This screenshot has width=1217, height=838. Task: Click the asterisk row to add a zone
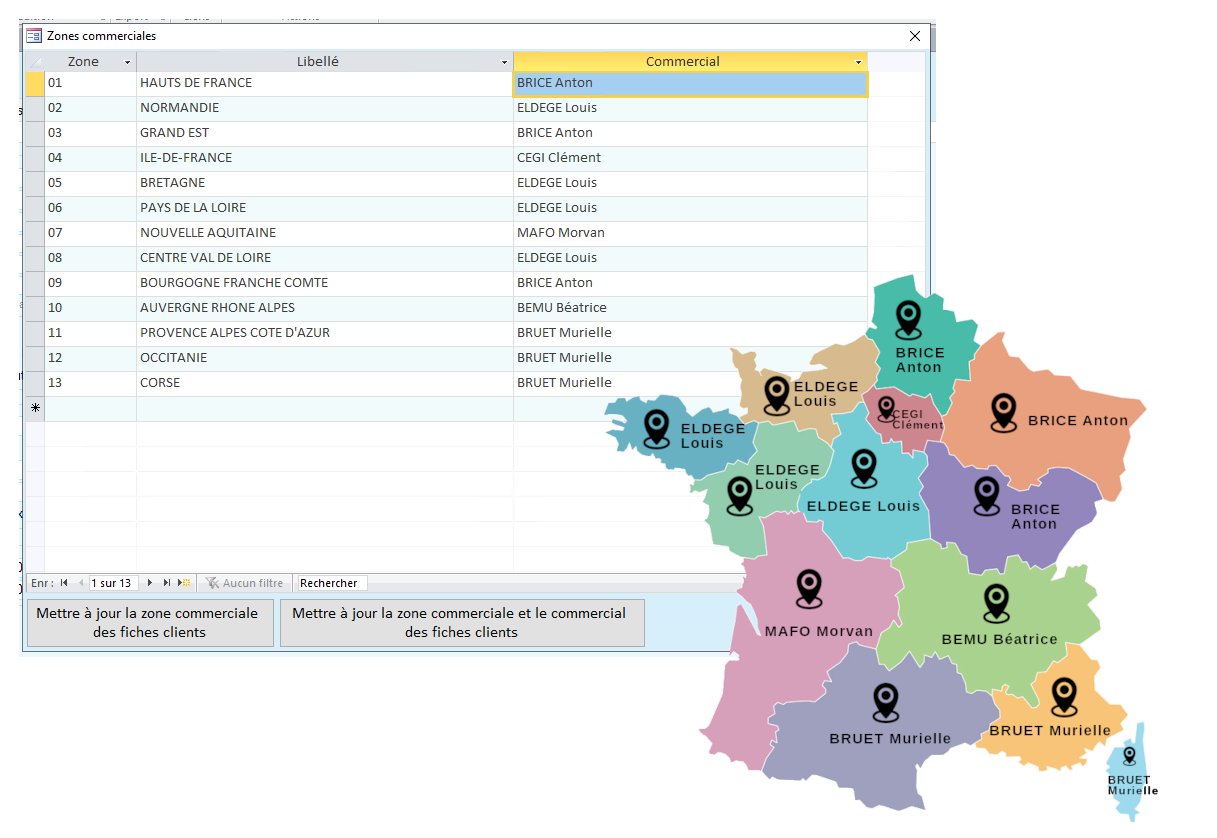[34, 407]
